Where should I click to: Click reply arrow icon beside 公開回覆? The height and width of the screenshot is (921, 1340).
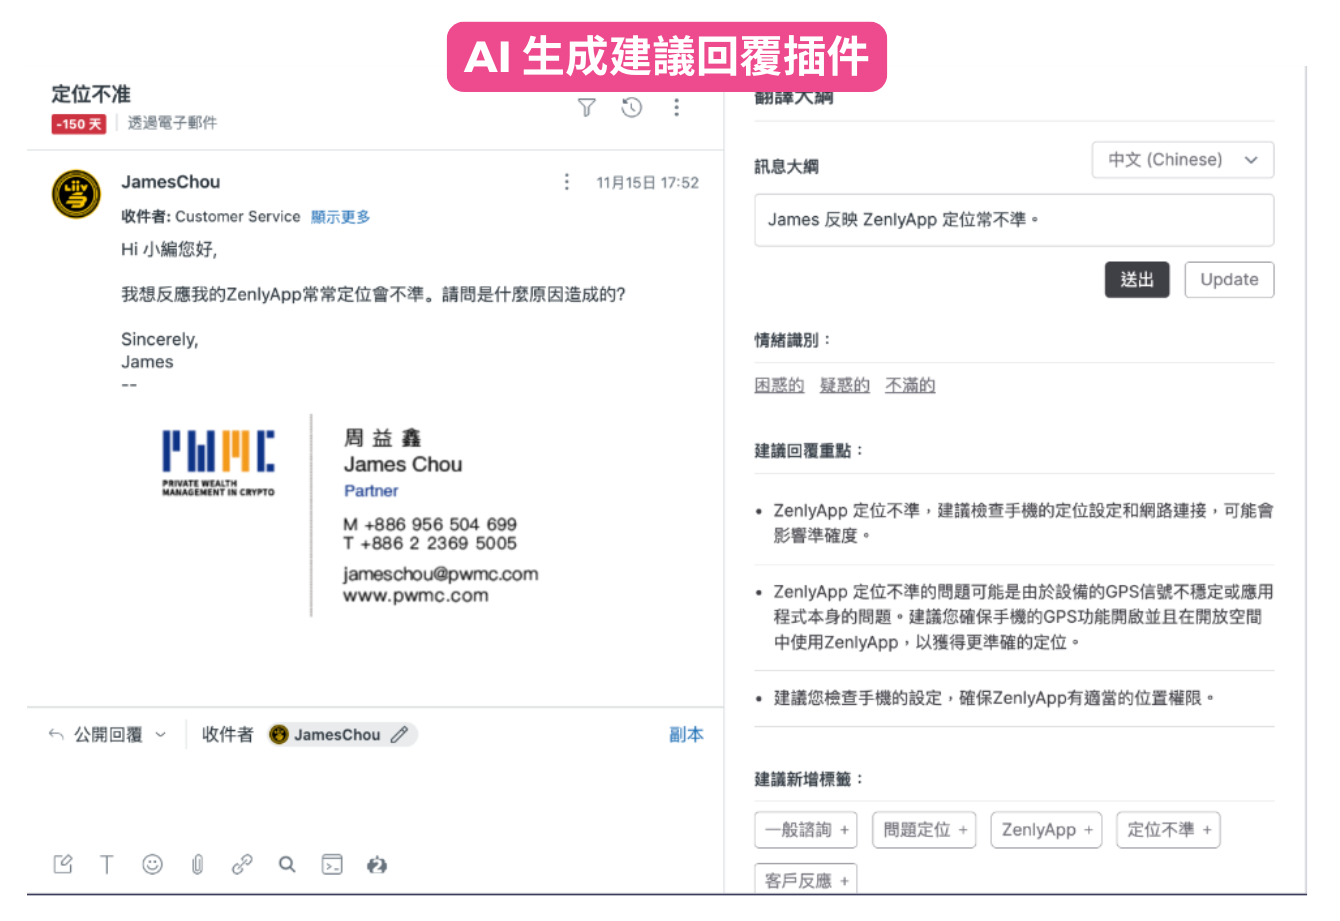coord(56,734)
